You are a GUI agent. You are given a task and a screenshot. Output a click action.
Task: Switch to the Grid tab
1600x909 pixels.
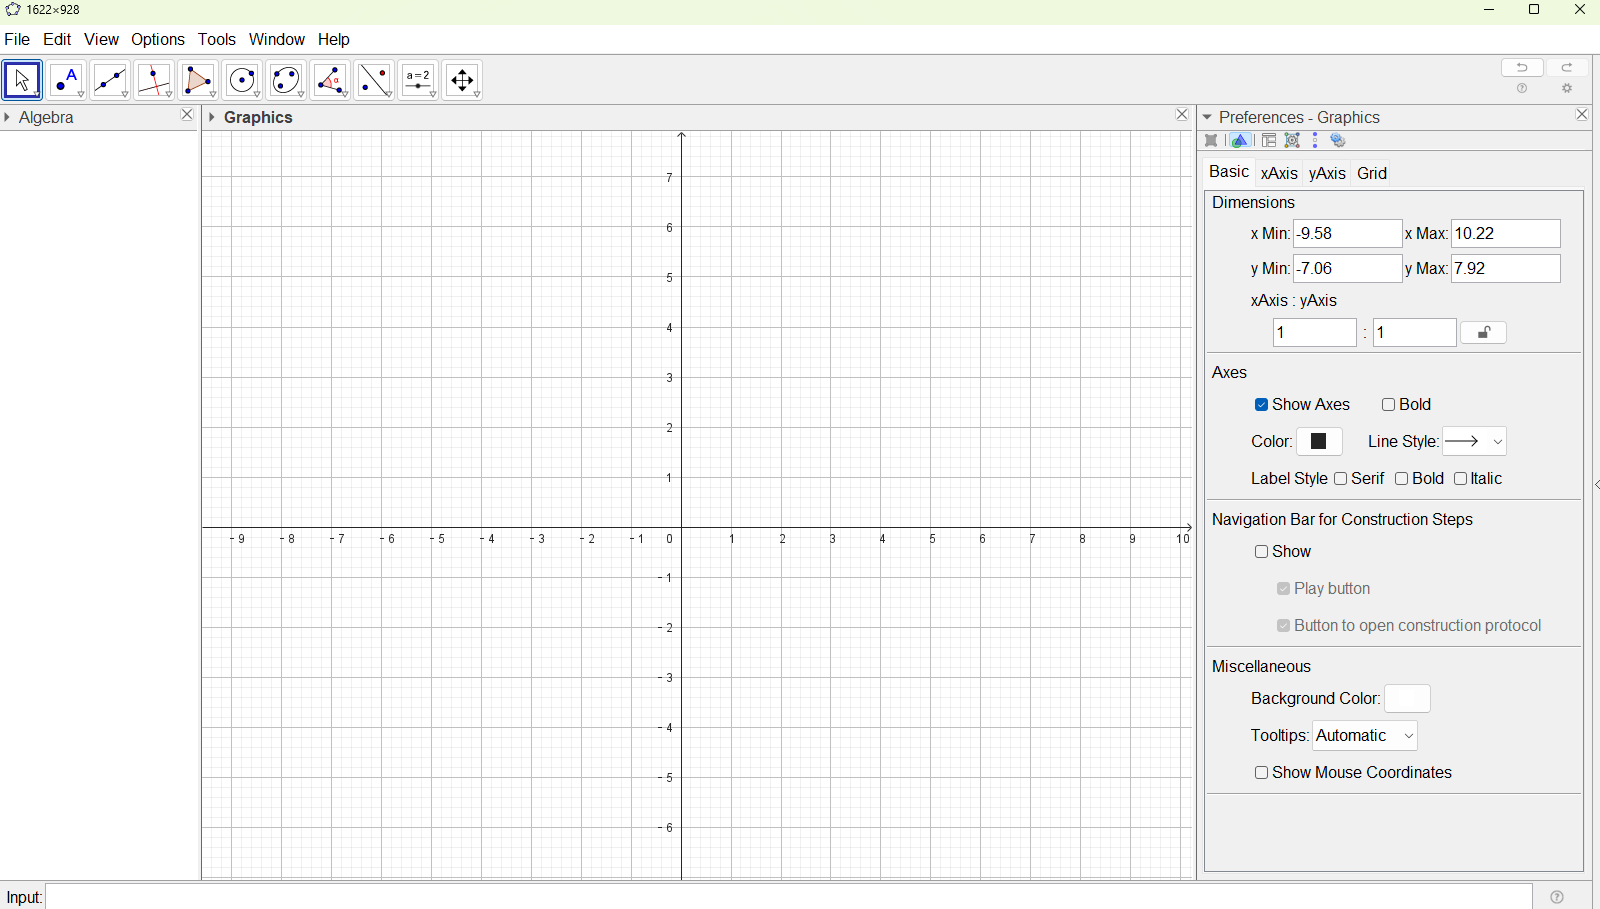[x=1372, y=173]
